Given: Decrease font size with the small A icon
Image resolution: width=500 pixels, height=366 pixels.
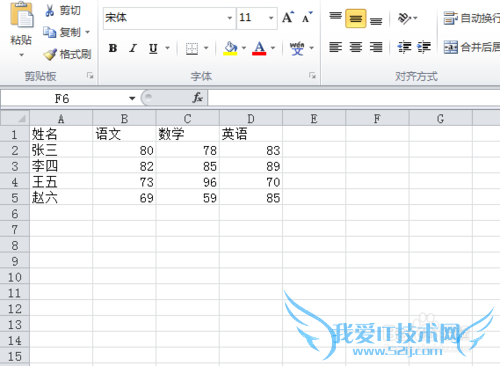Looking at the screenshot, I should (307, 17).
